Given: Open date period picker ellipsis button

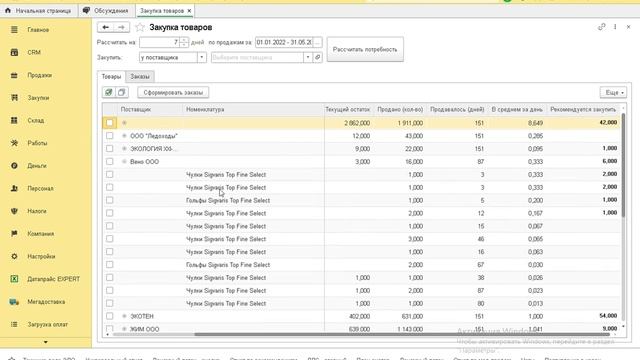Looking at the screenshot, I should (318, 42).
